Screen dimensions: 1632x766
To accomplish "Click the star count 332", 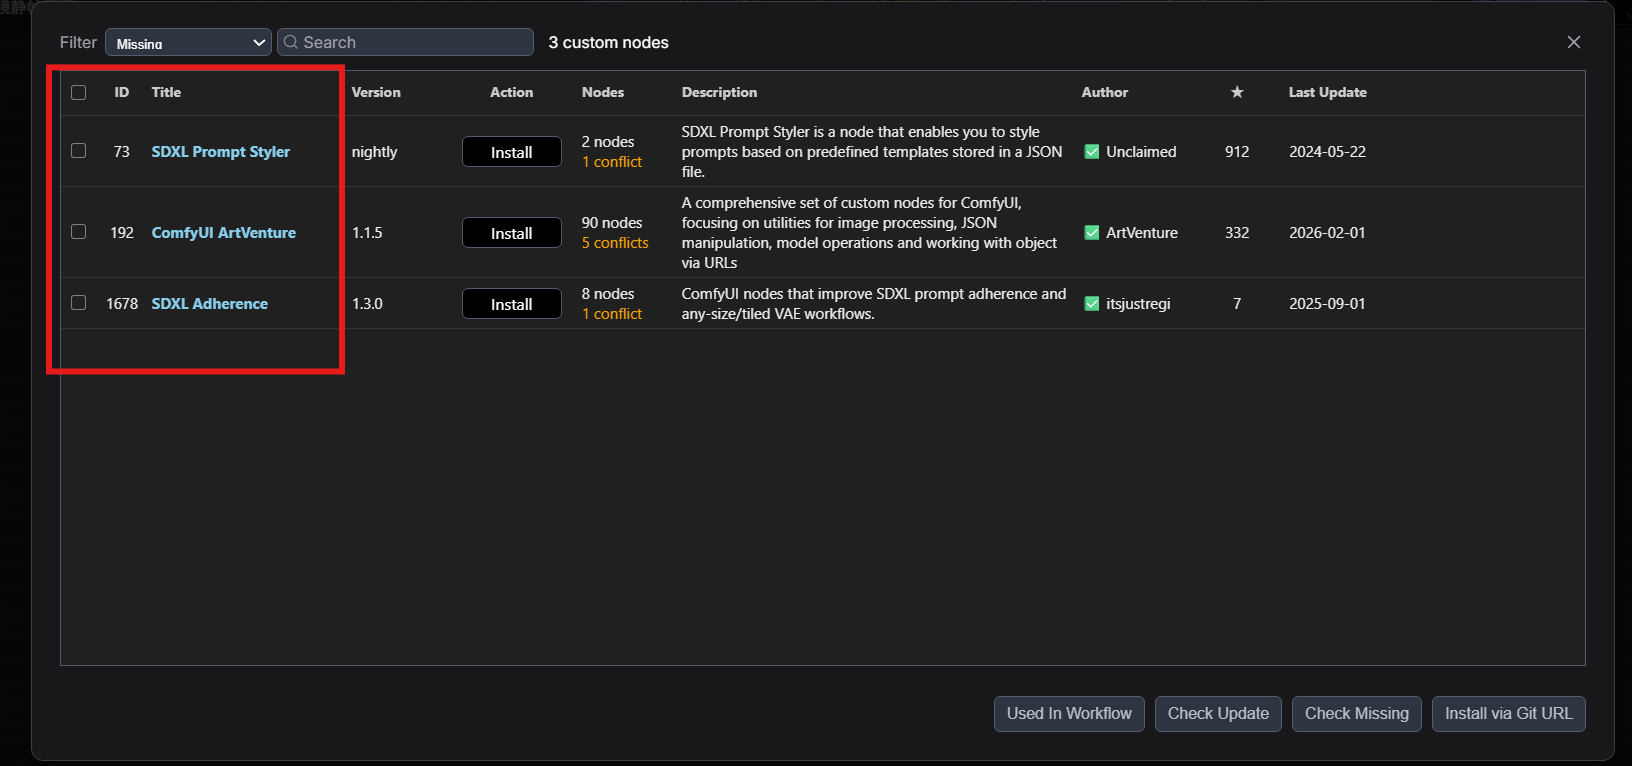I will click(x=1237, y=233).
